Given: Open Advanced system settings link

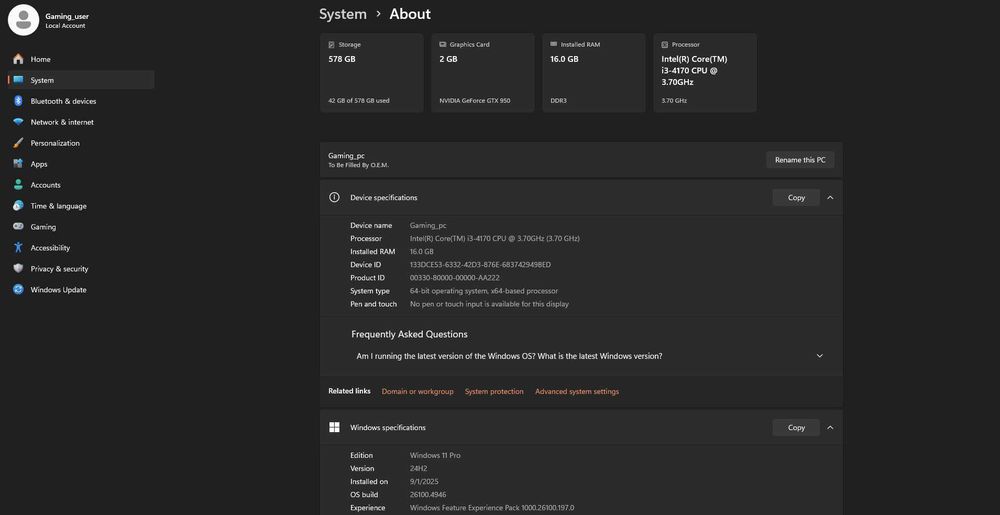Looking at the screenshot, I should [x=576, y=392].
